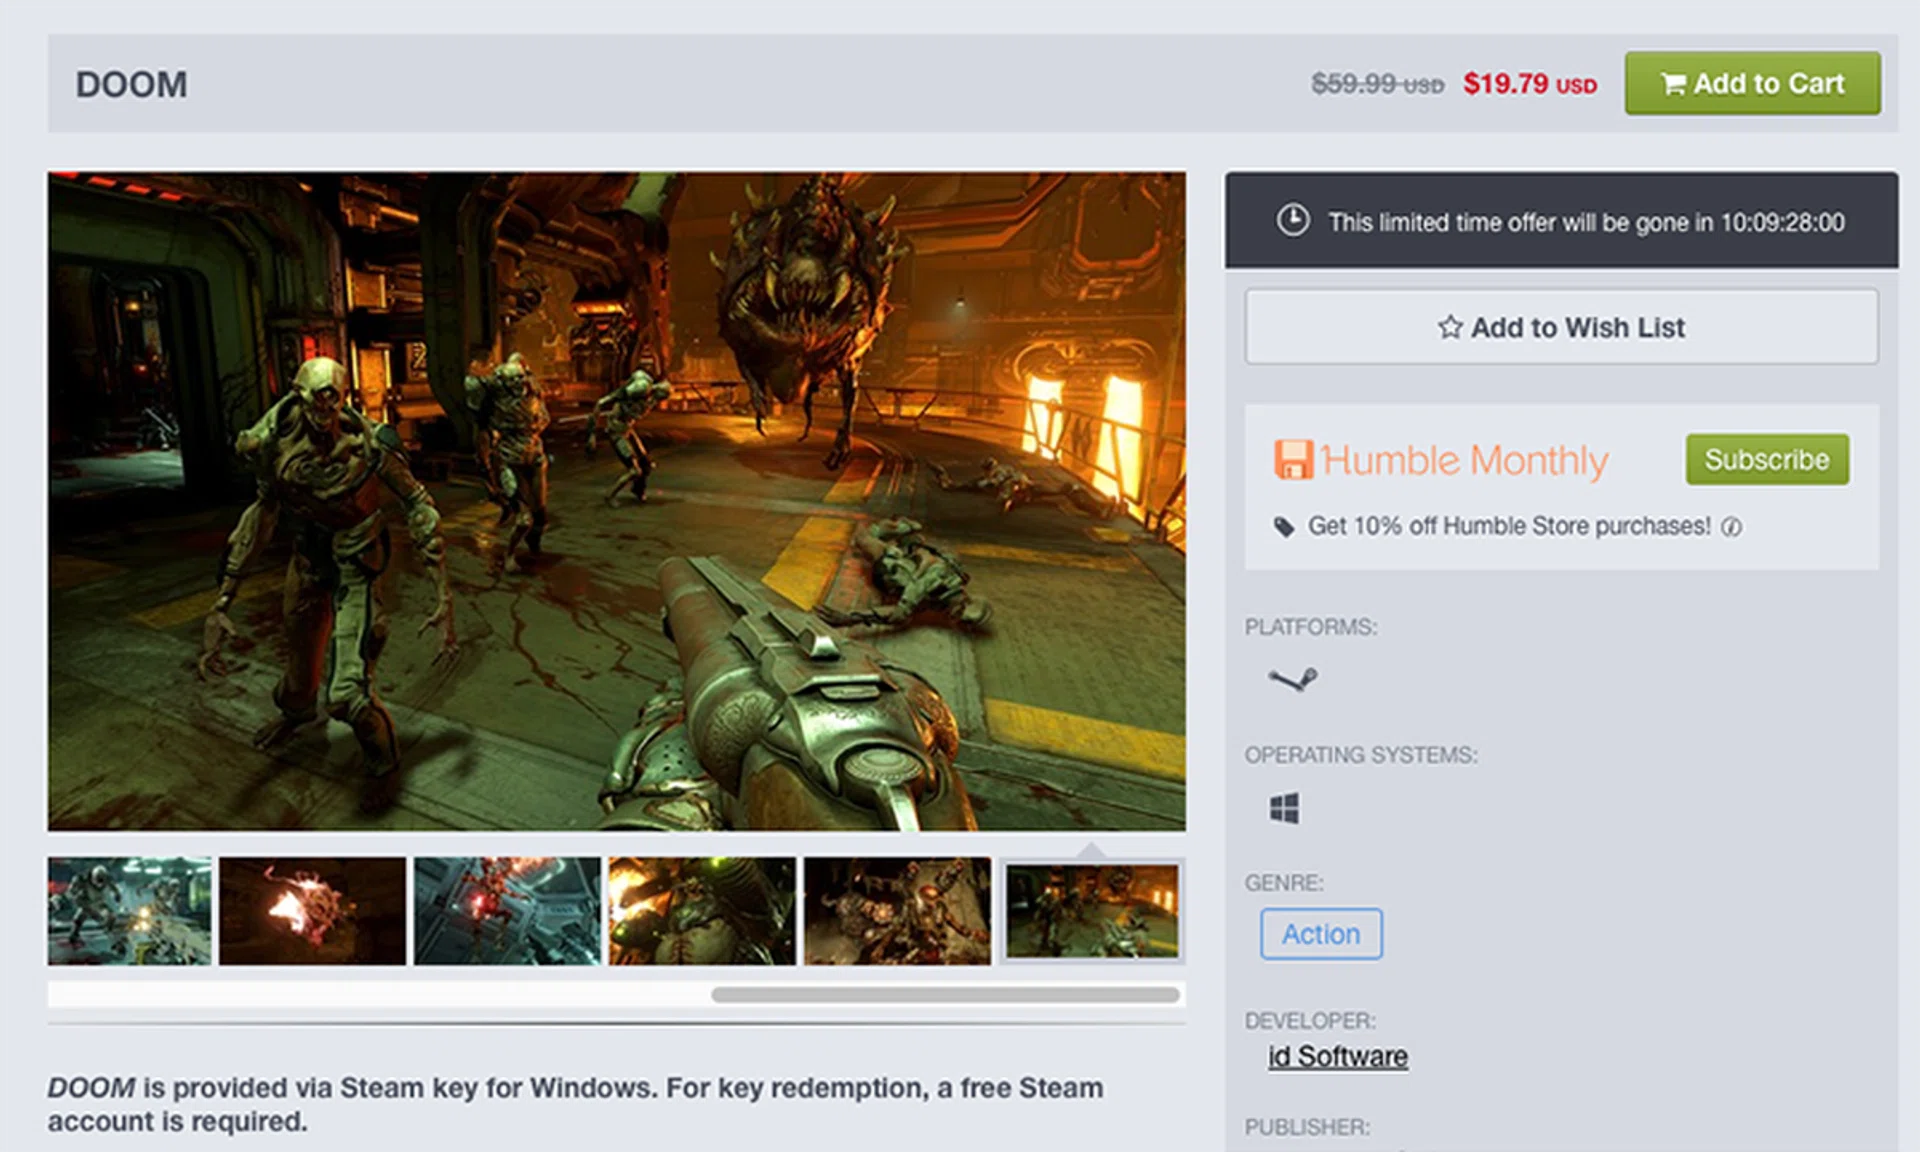Click the info icon beside 10% off text
Screen dimensions: 1920x1152
tap(1731, 527)
